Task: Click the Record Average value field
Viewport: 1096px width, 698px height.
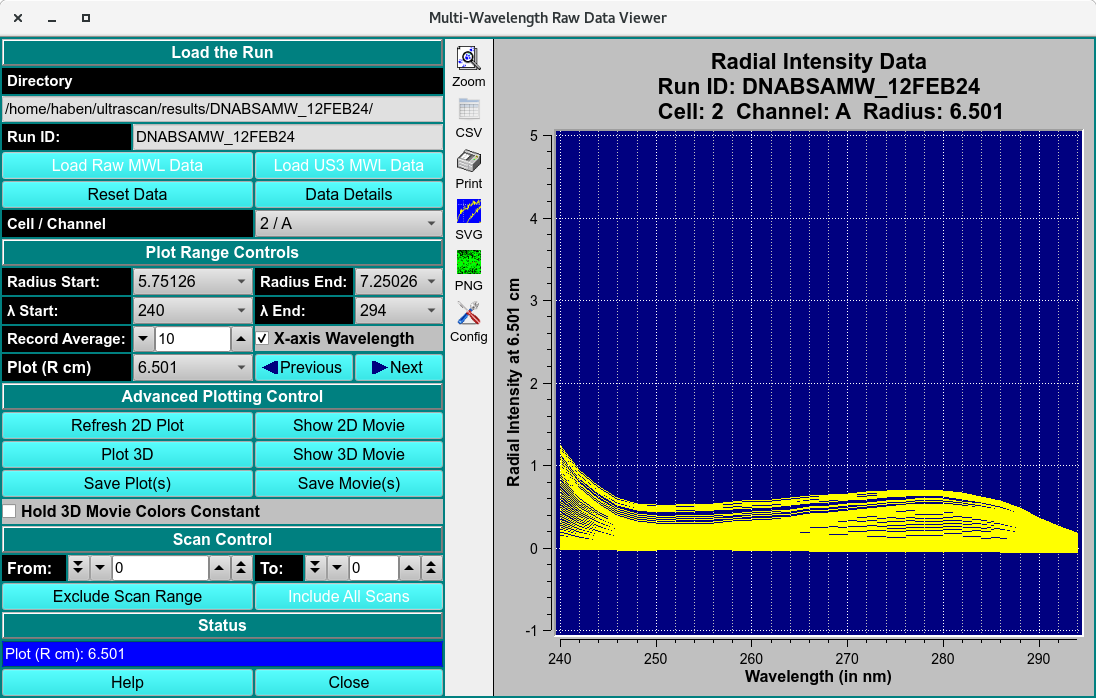Action: 192,339
